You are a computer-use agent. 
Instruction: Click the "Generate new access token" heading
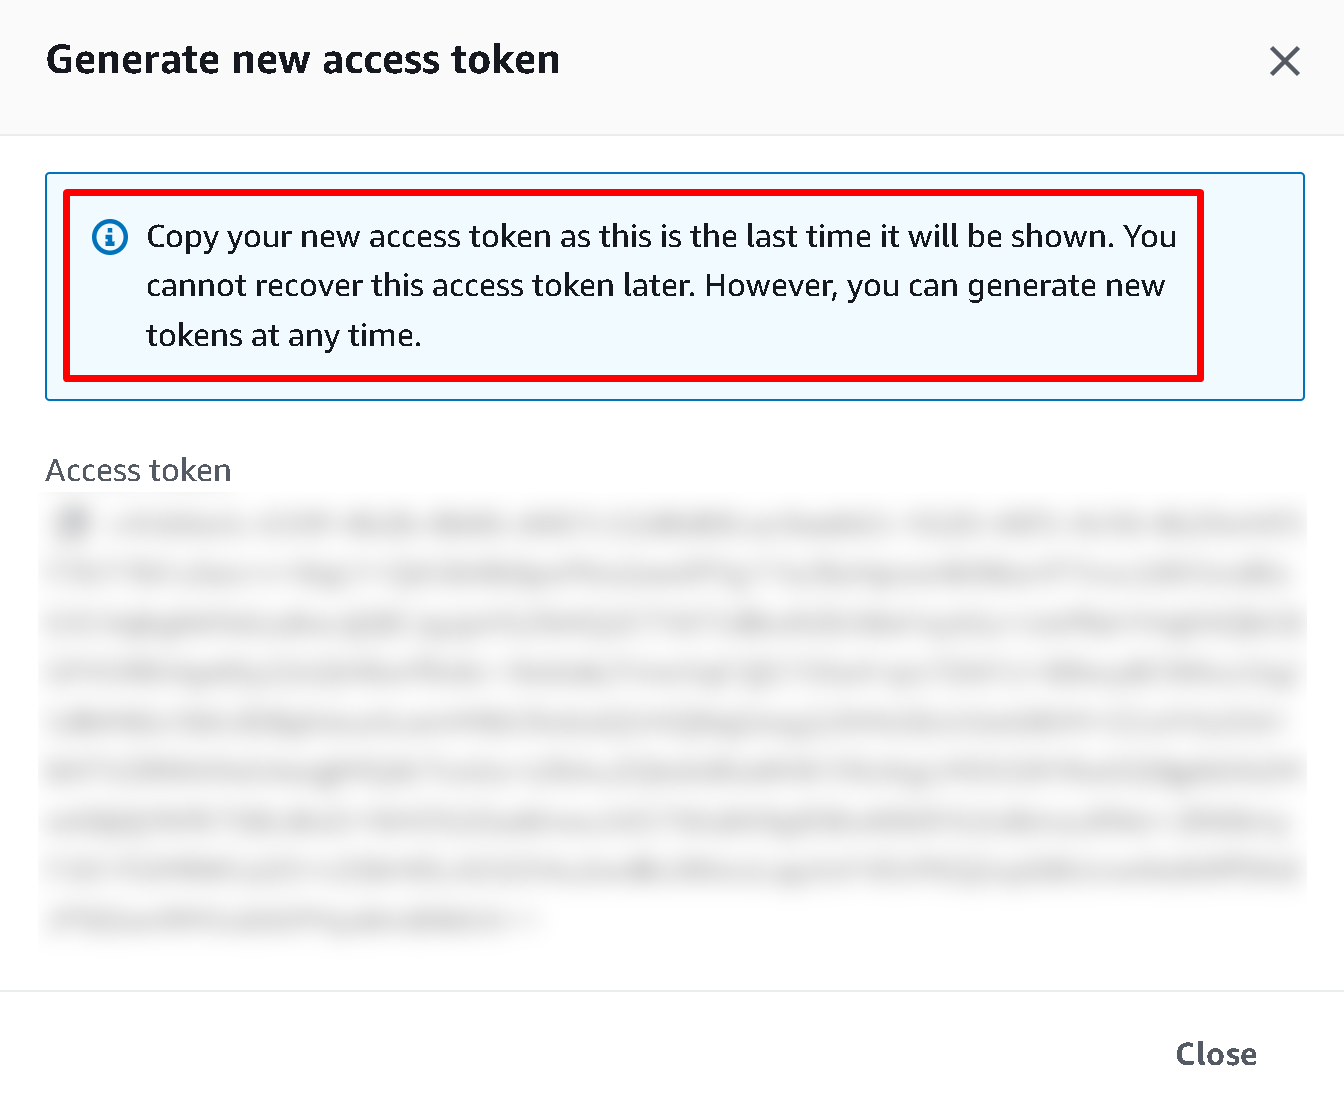pyautogui.click(x=302, y=60)
